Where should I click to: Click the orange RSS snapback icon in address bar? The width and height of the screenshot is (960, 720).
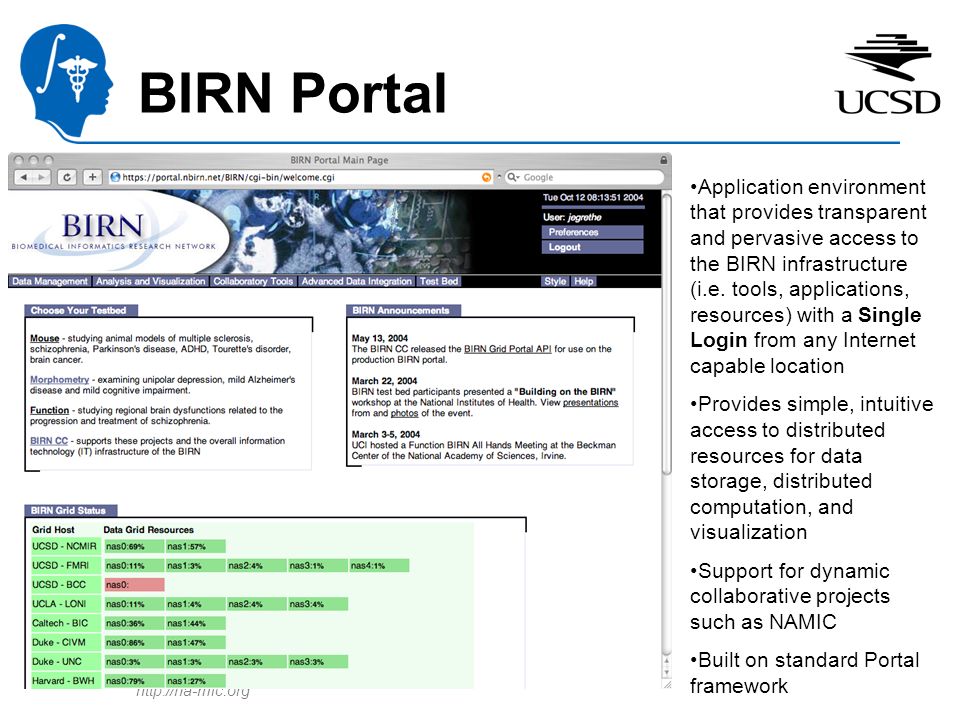[x=486, y=178]
